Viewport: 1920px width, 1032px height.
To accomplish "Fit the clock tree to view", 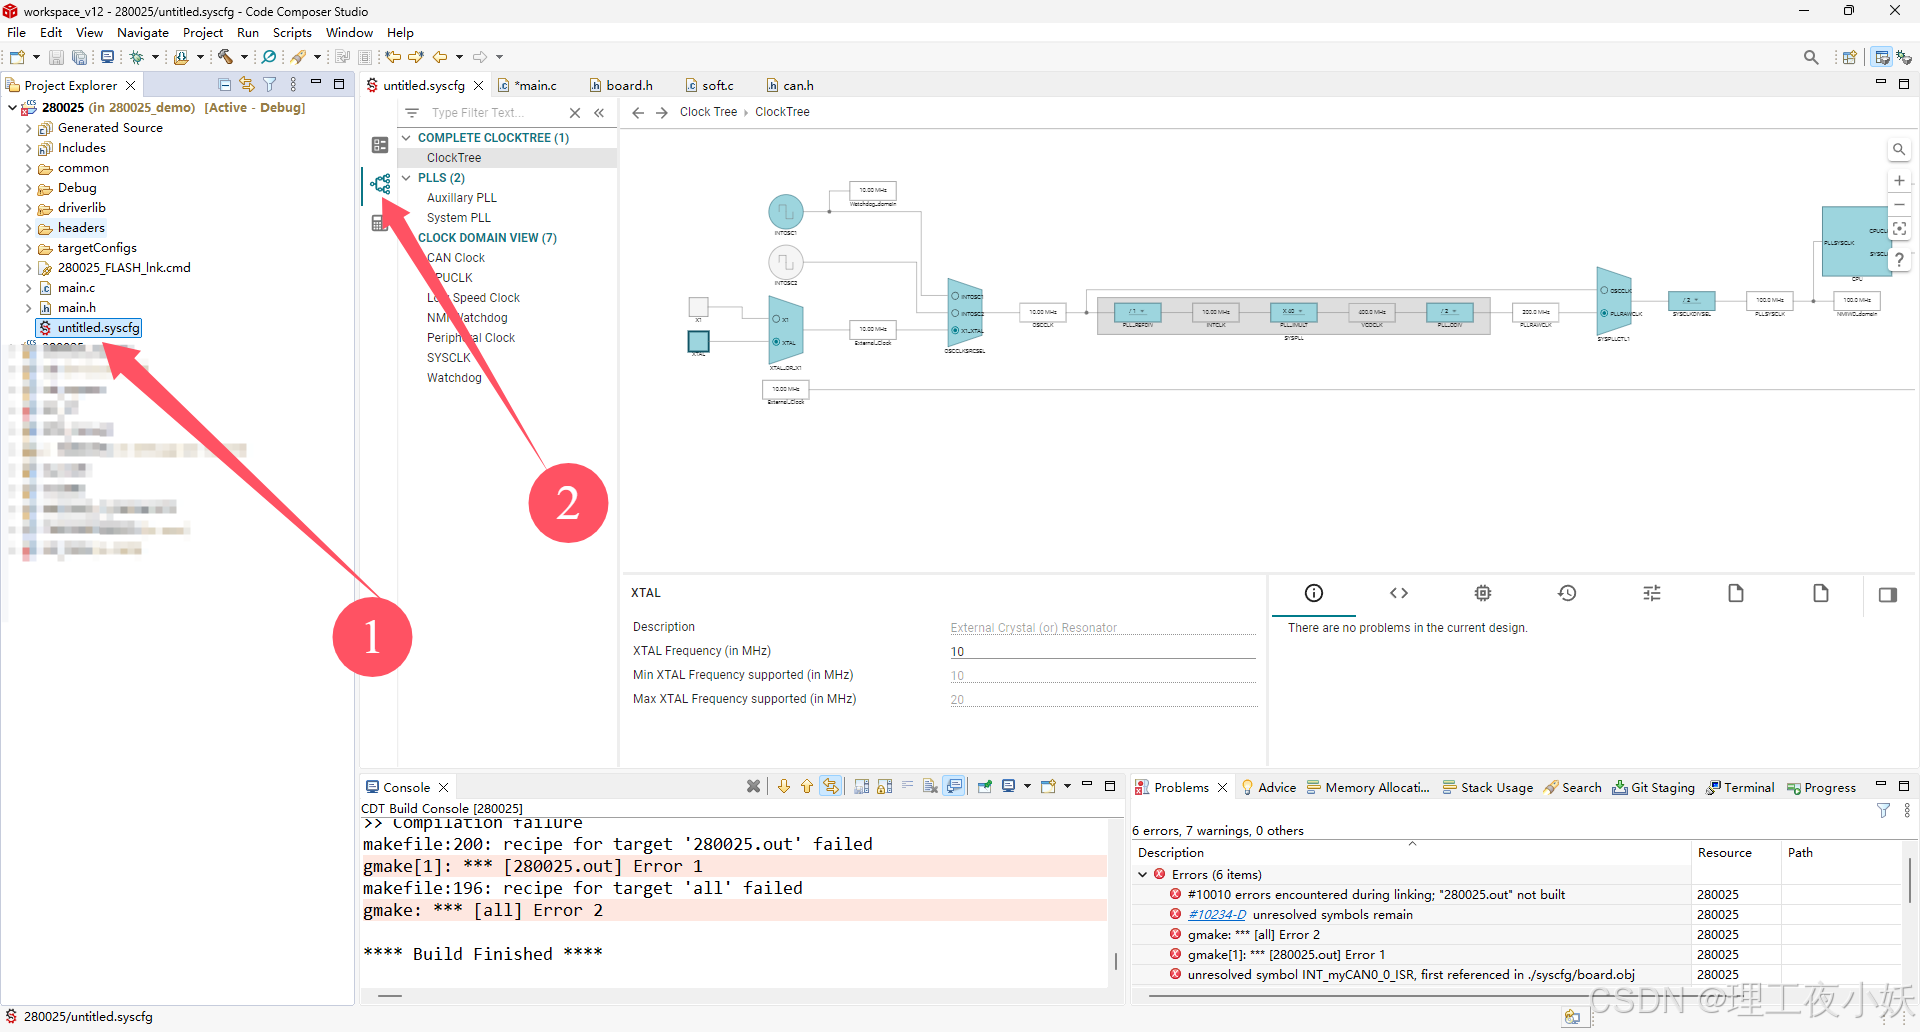I will [1899, 229].
